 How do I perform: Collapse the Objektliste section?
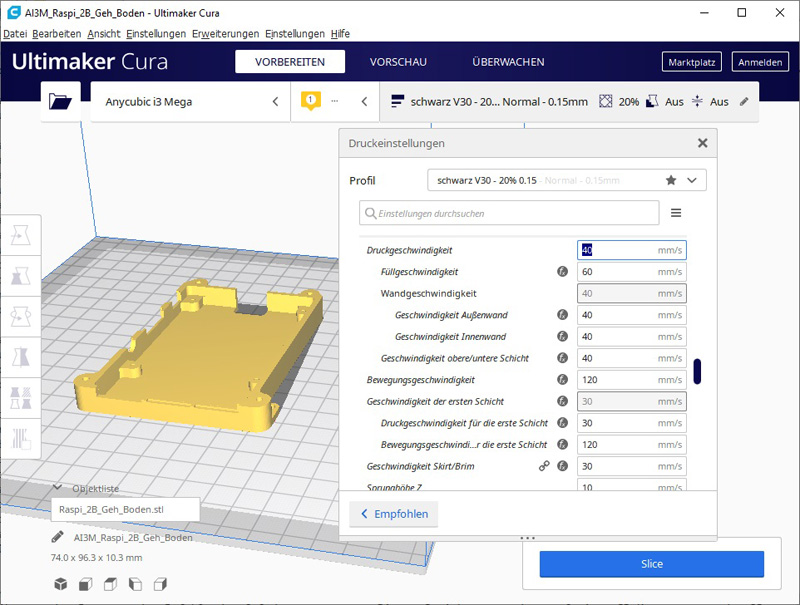(58, 488)
